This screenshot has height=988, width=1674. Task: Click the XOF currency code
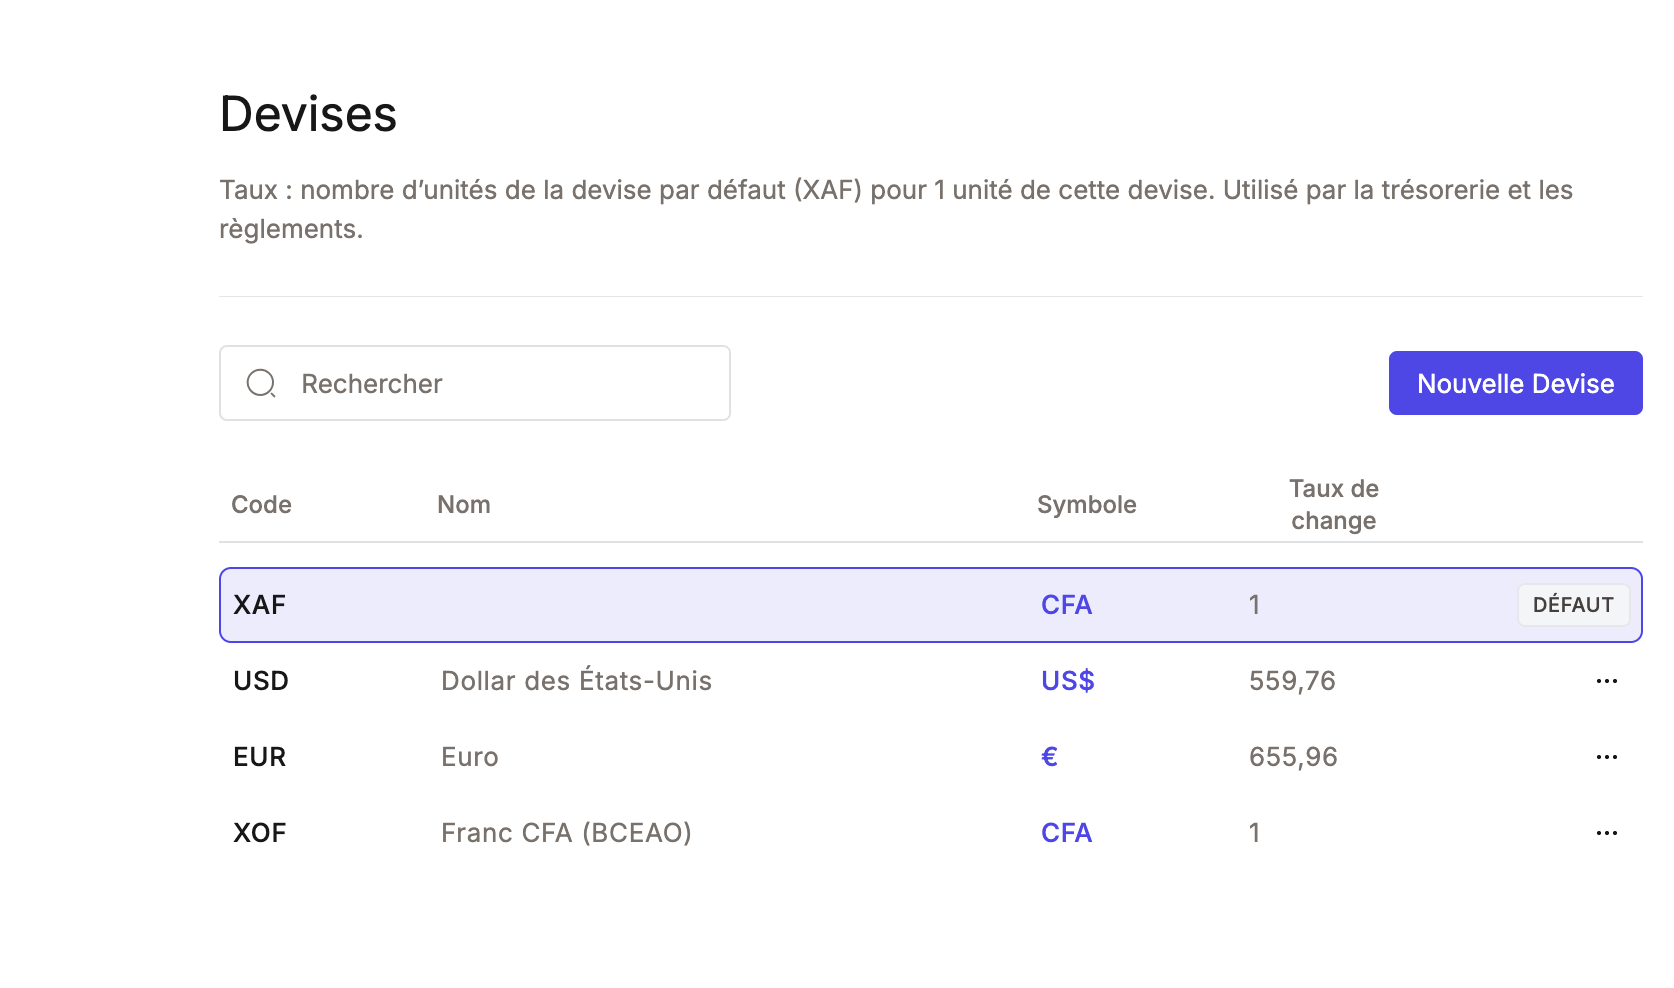260,833
